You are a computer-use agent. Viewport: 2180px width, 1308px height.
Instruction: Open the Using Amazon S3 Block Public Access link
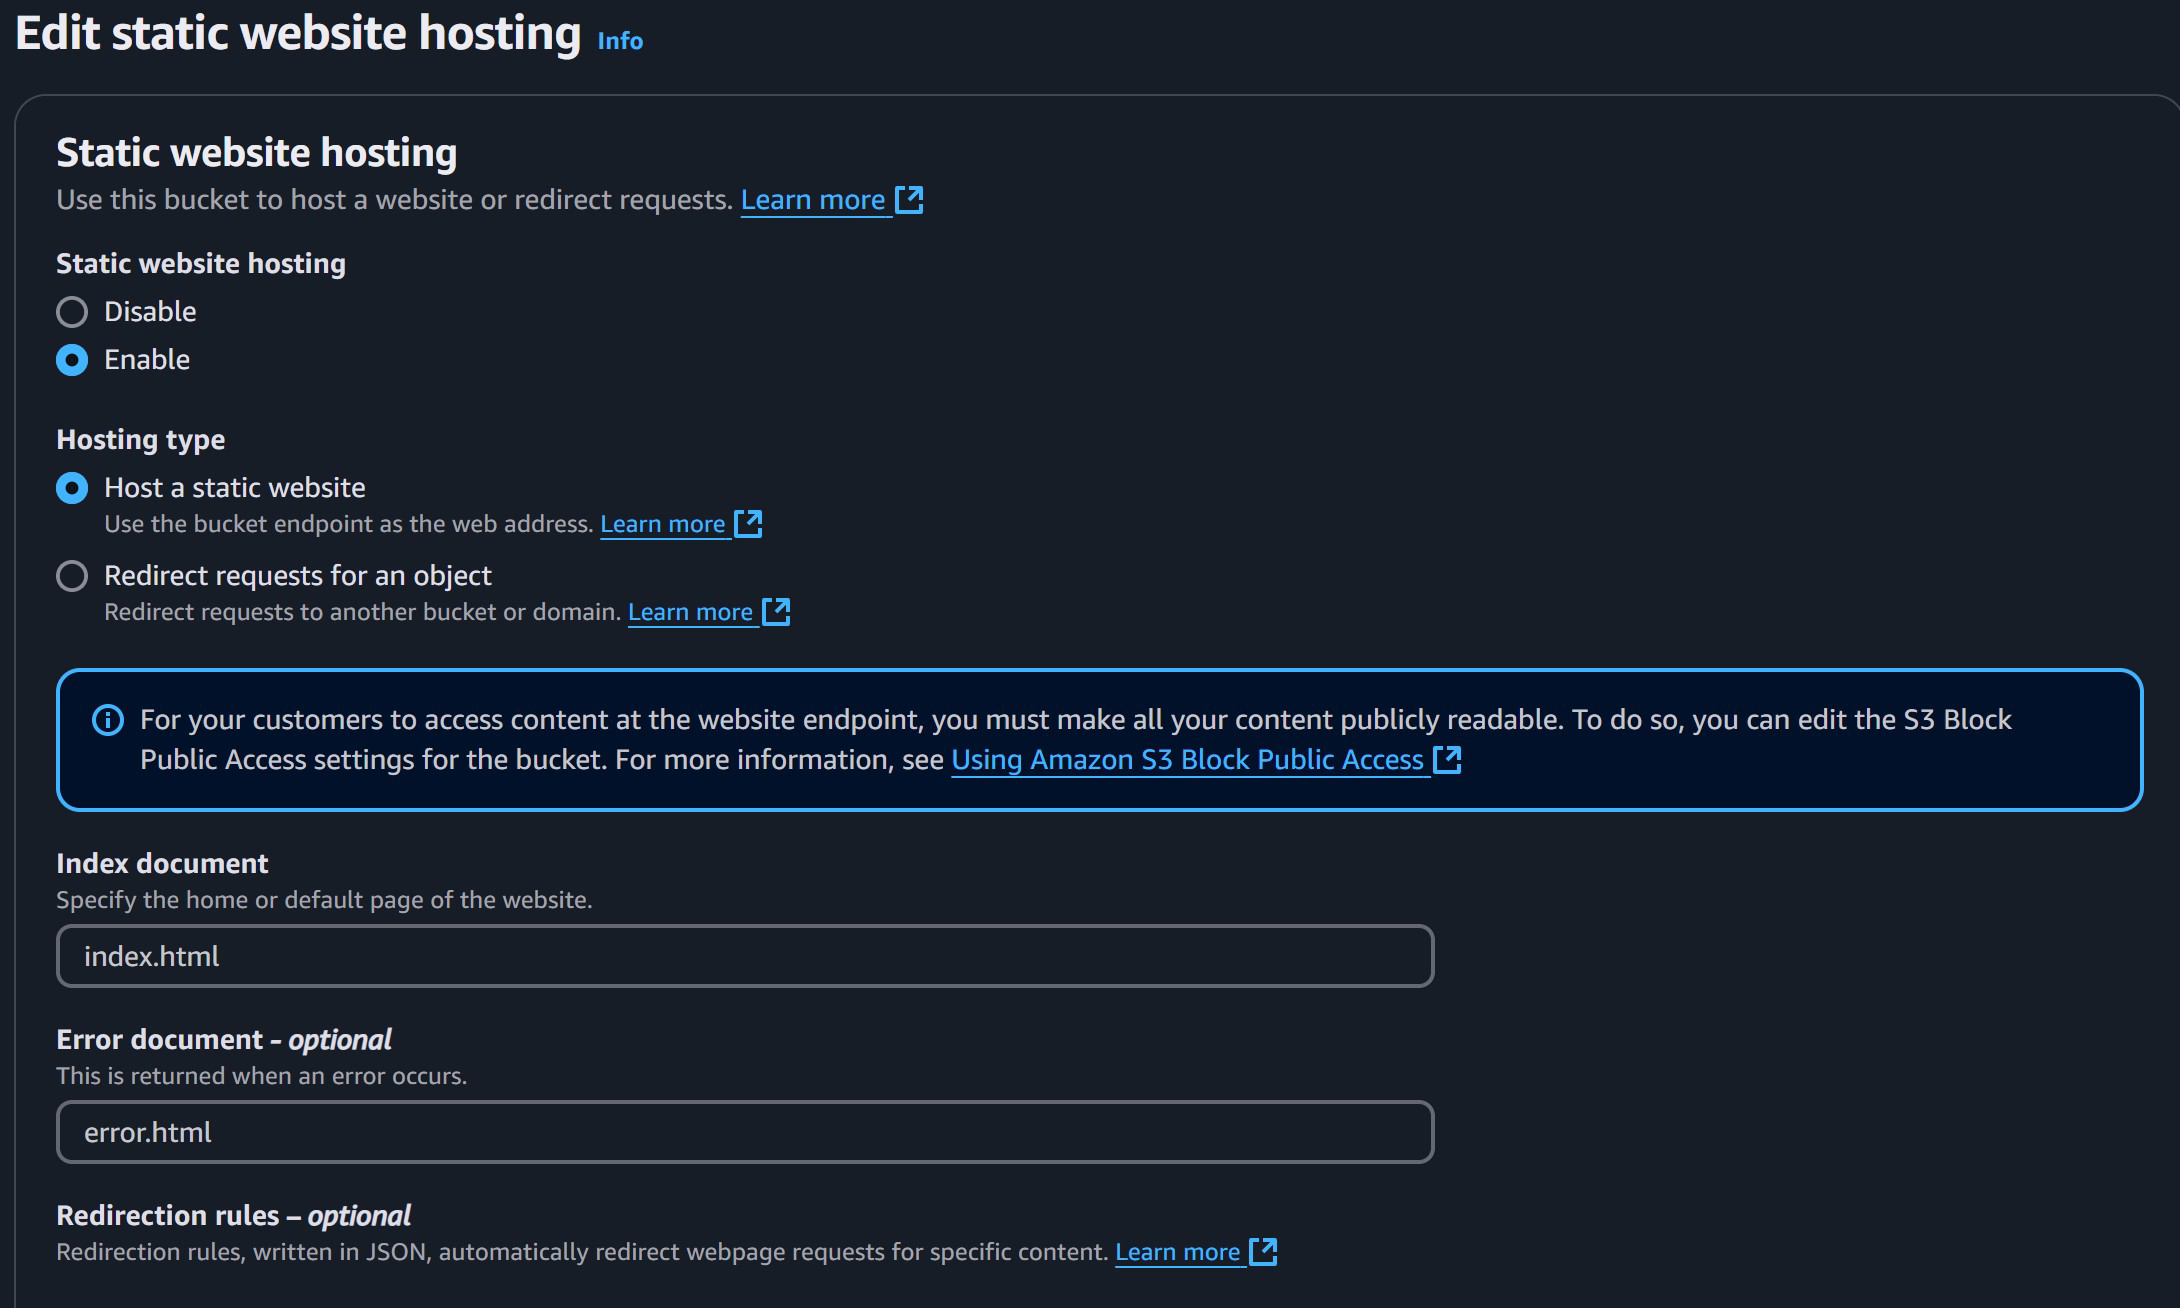(1187, 760)
